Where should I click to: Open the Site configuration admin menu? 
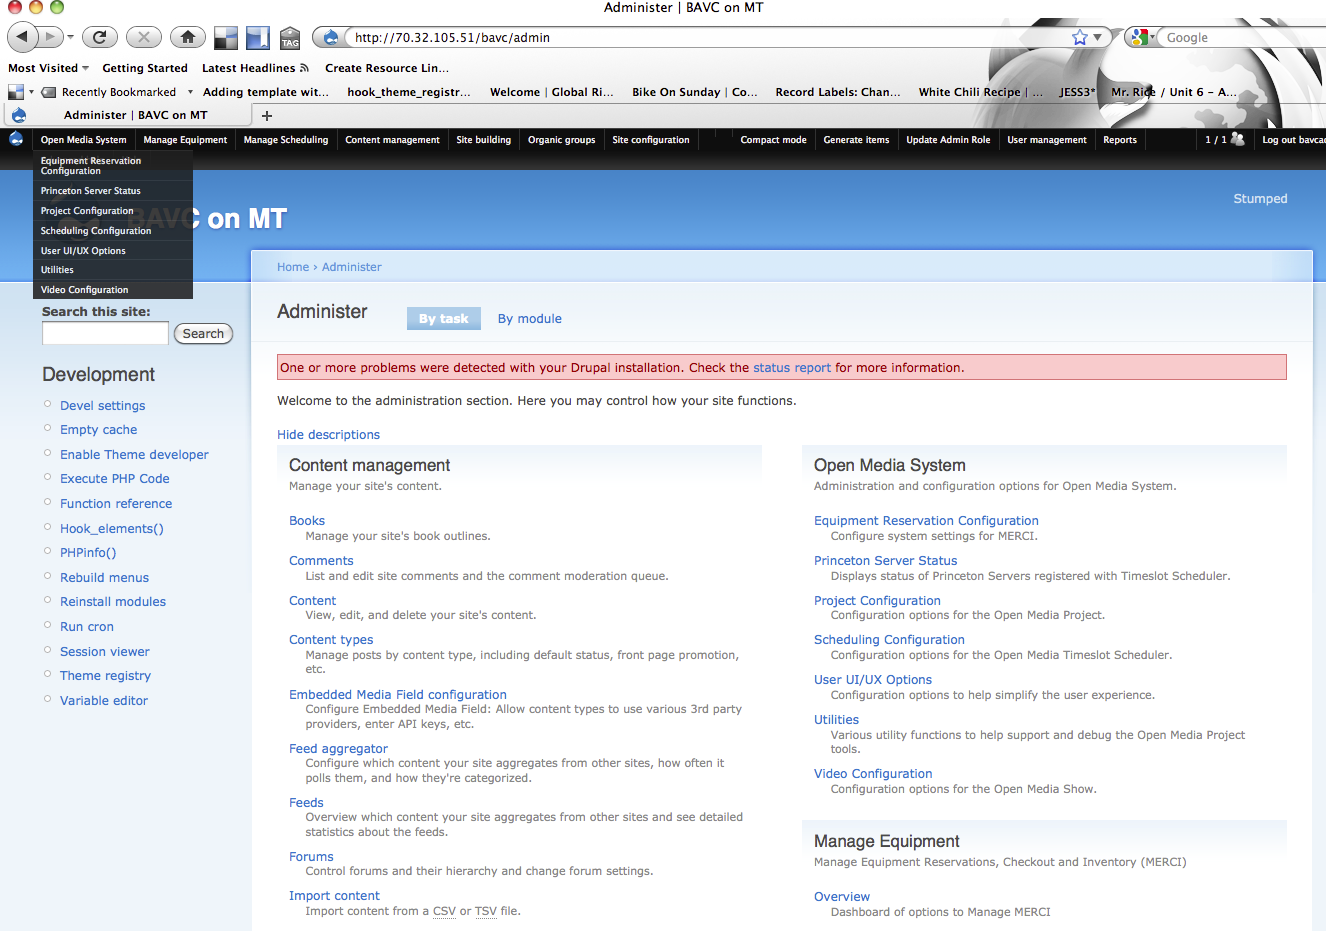tap(651, 140)
